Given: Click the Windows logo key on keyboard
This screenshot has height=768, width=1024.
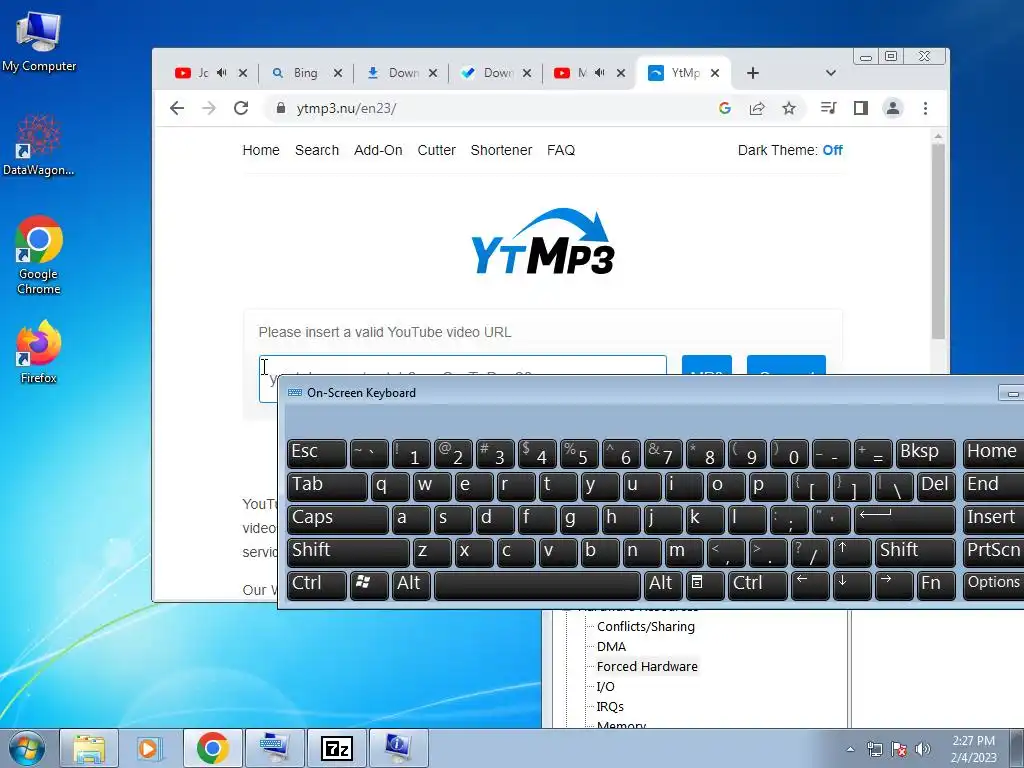Looking at the screenshot, I should (369, 584).
